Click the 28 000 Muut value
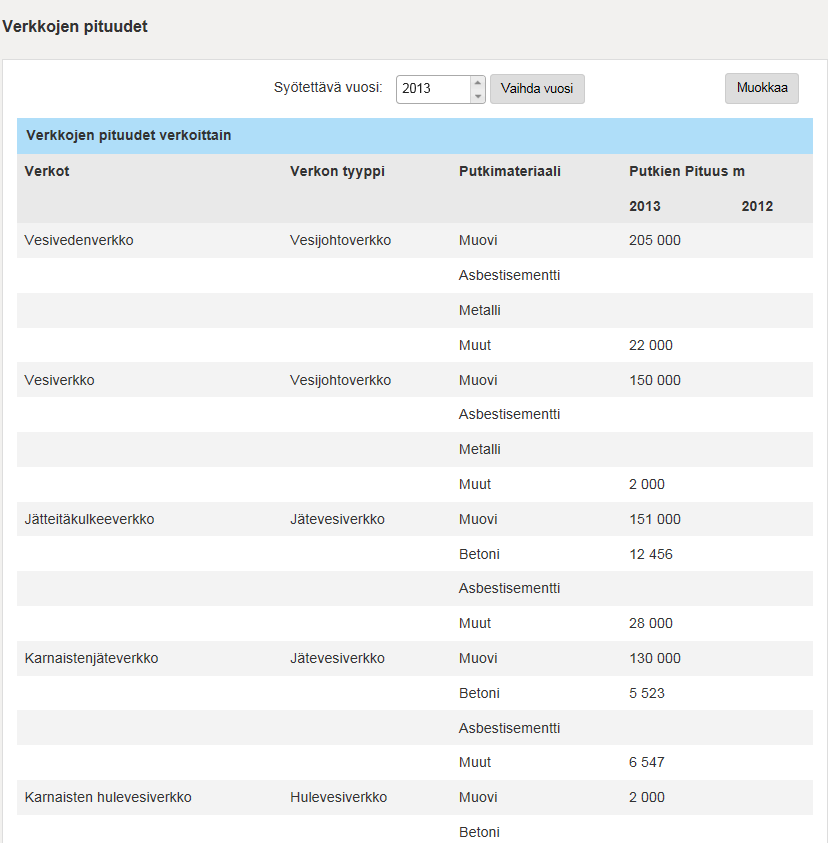Viewport: 828px width, 843px height. (x=651, y=624)
